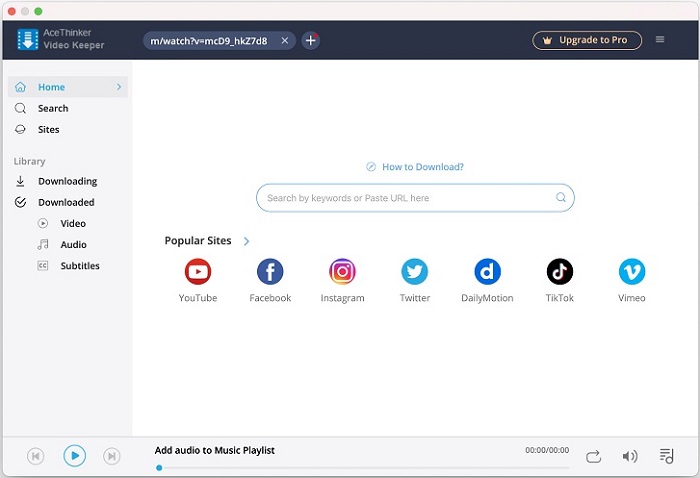700x478 pixels.
Task: Open the Twitter site icon
Action: (414, 272)
